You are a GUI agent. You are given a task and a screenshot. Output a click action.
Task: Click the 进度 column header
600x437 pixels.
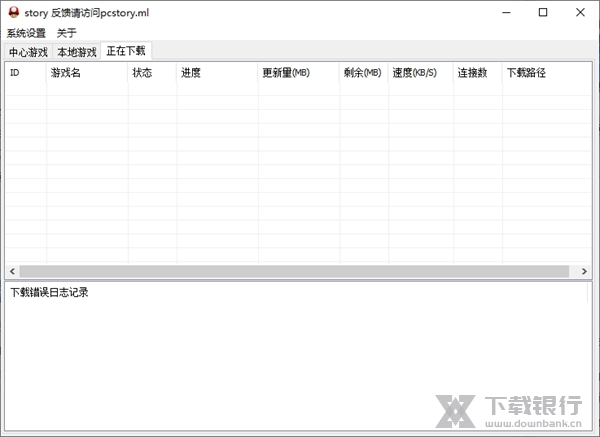(217, 73)
